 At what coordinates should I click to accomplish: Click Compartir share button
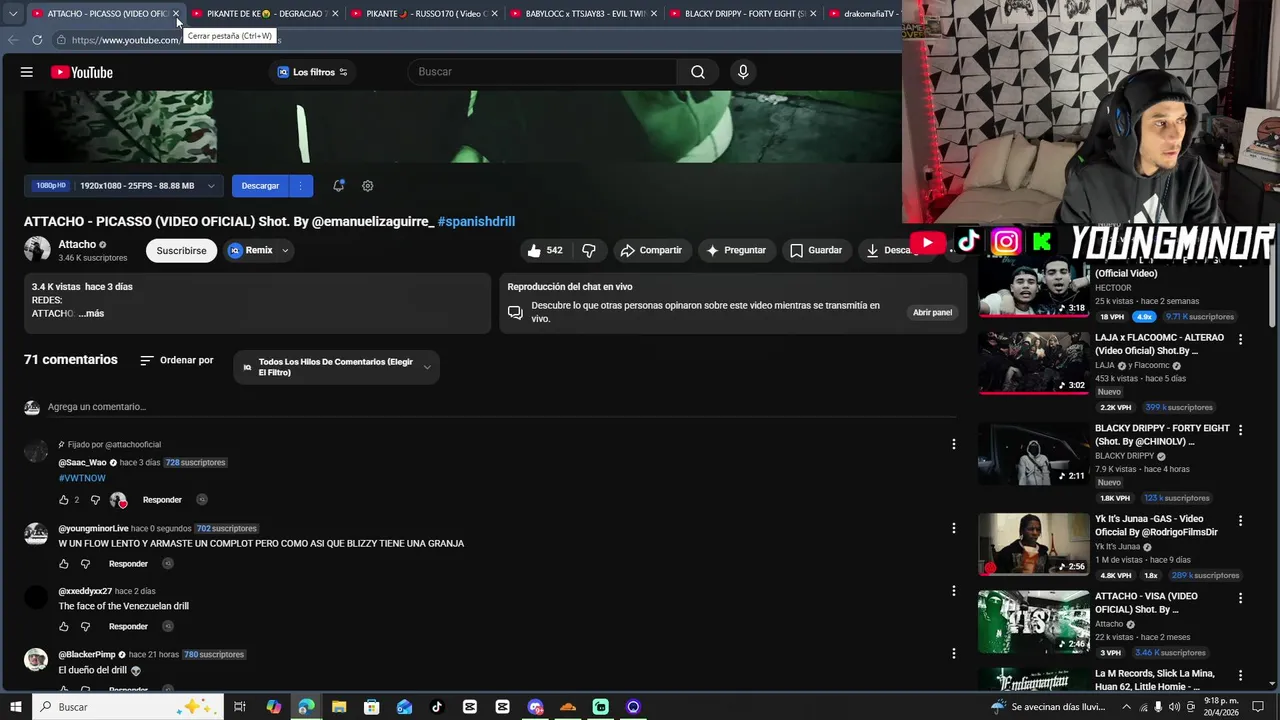click(x=651, y=250)
